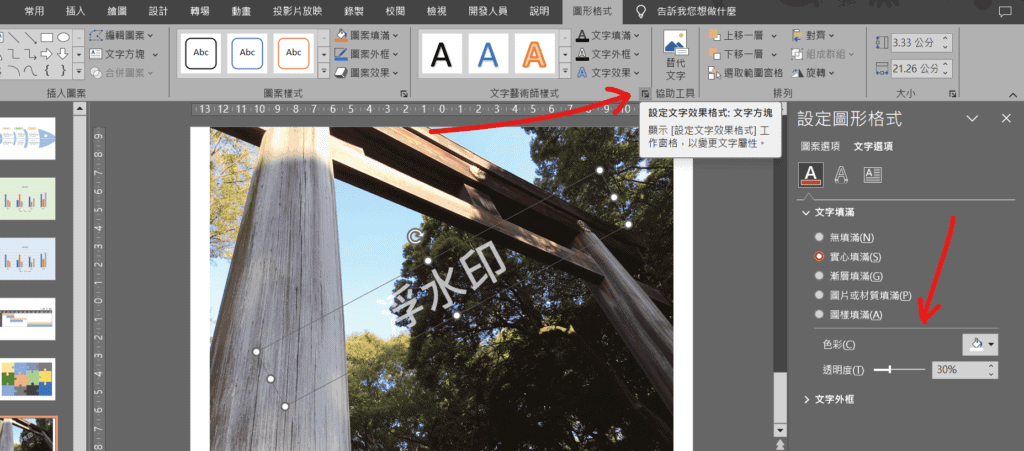
Task: Open 圖案外框 shape outline menu
Action: tap(366, 54)
